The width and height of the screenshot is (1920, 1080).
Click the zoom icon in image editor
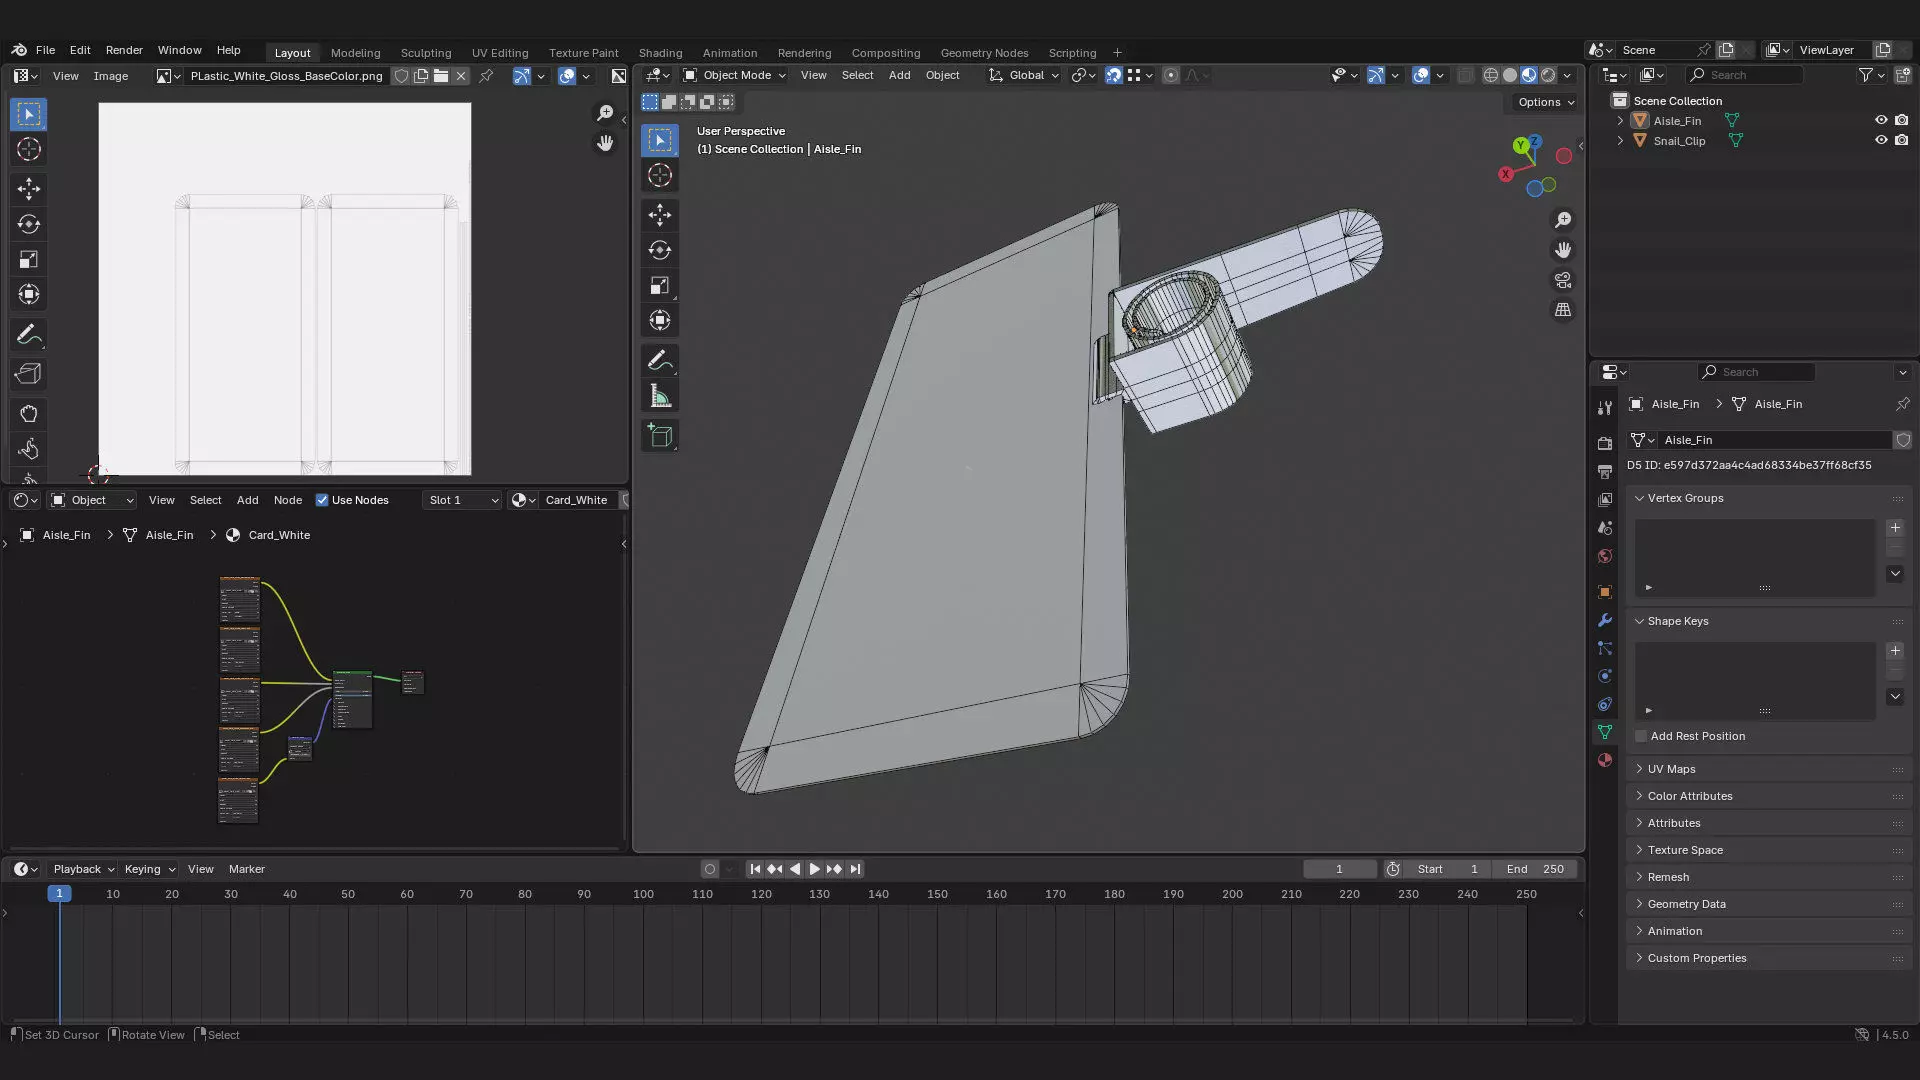[605, 113]
